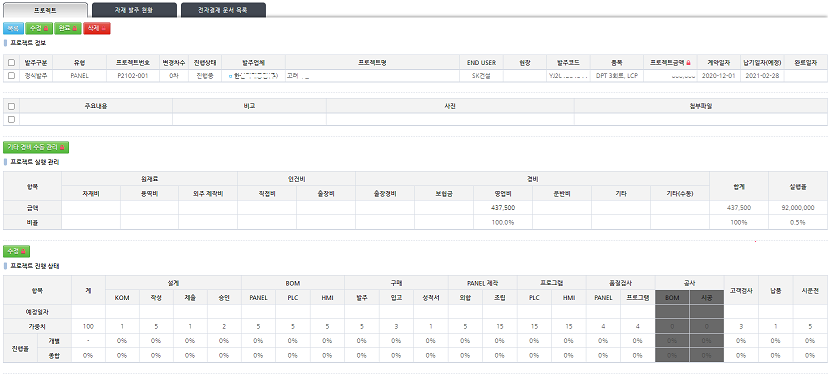Open 기타 경비 수동 관리 button
The height and width of the screenshot is (374, 836).
36,147
